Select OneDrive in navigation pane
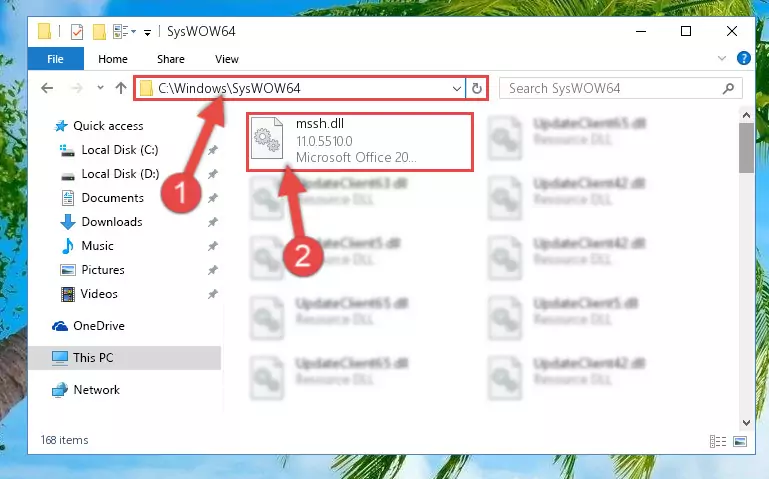The height and width of the screenshot is (479, 769). pos(88,326)
